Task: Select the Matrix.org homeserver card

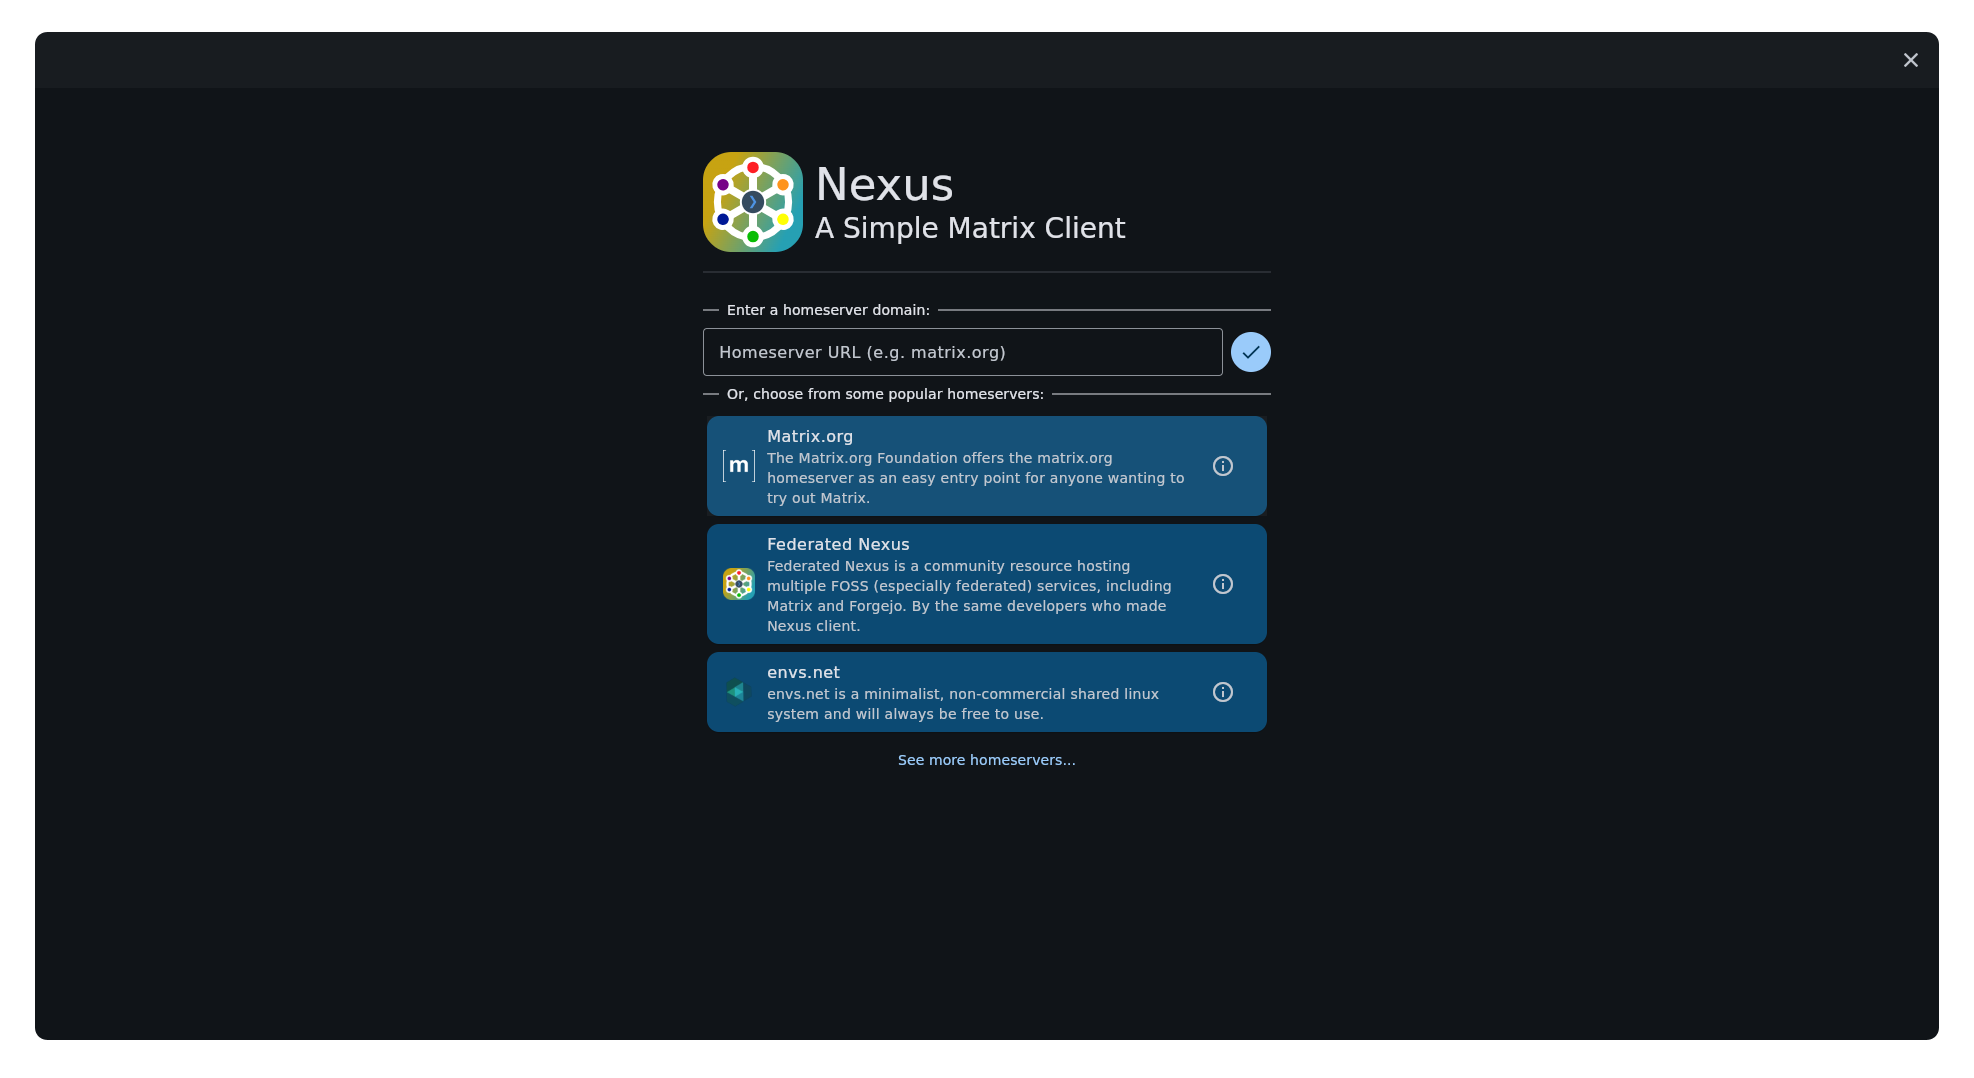Action: coord(960,465)
